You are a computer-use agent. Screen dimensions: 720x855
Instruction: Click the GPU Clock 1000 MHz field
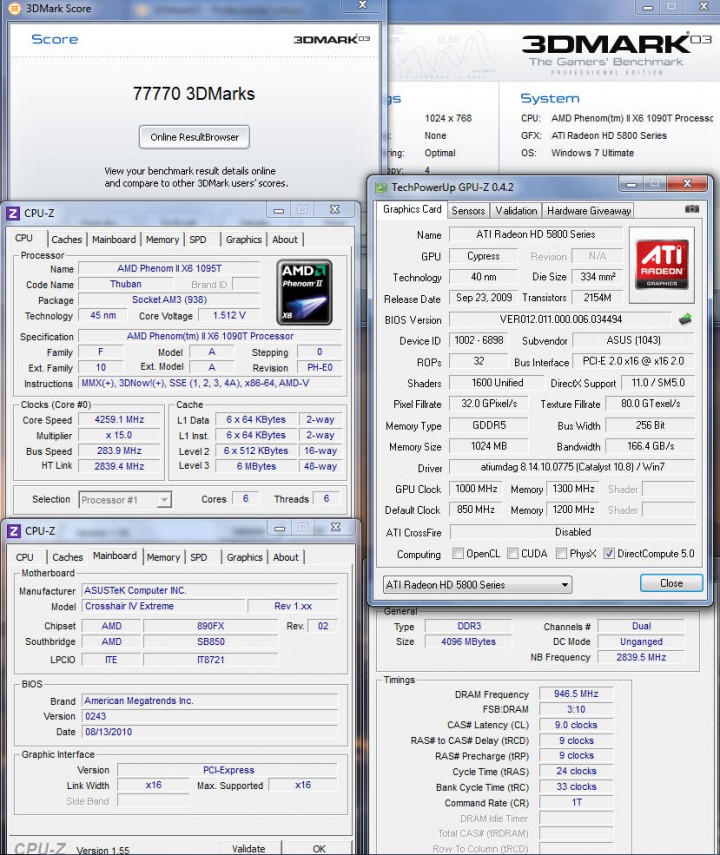coord(476,489)
